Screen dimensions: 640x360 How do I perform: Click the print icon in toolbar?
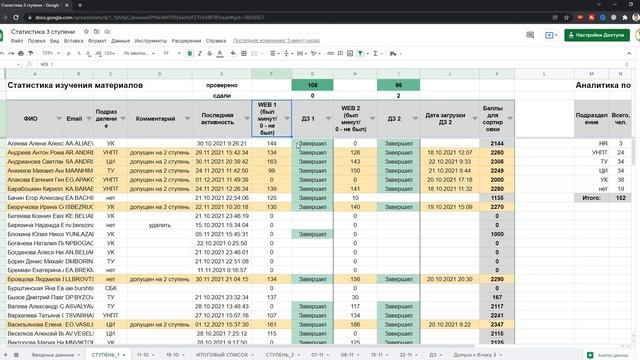tap(21, 53)
